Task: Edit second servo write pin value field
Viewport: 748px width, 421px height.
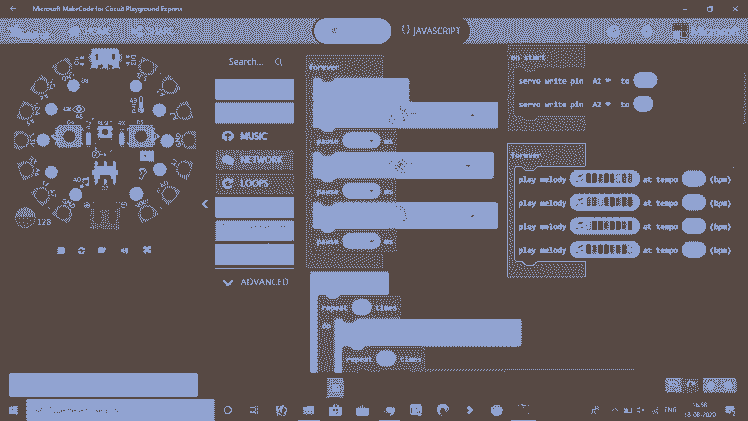Action: point(643,104)
